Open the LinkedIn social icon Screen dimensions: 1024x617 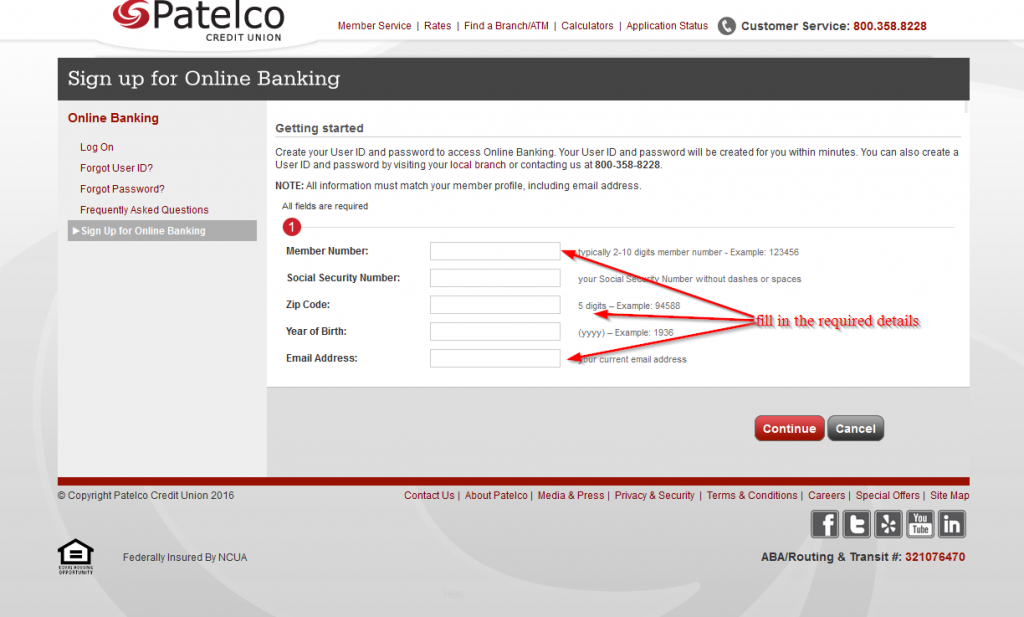[951, 524]
